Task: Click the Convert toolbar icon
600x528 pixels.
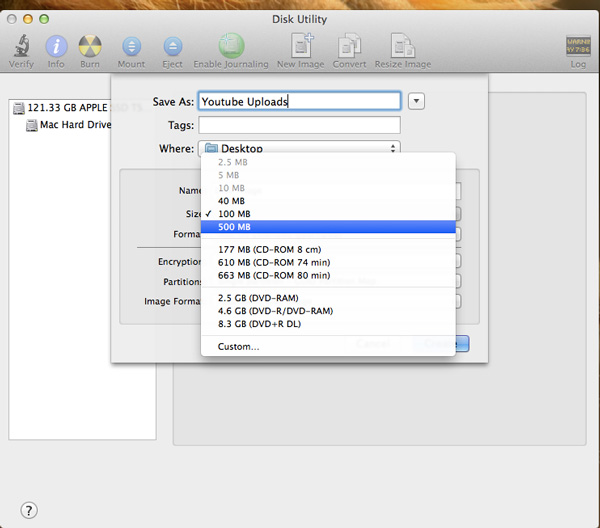Action: click(x=349, y=46)
